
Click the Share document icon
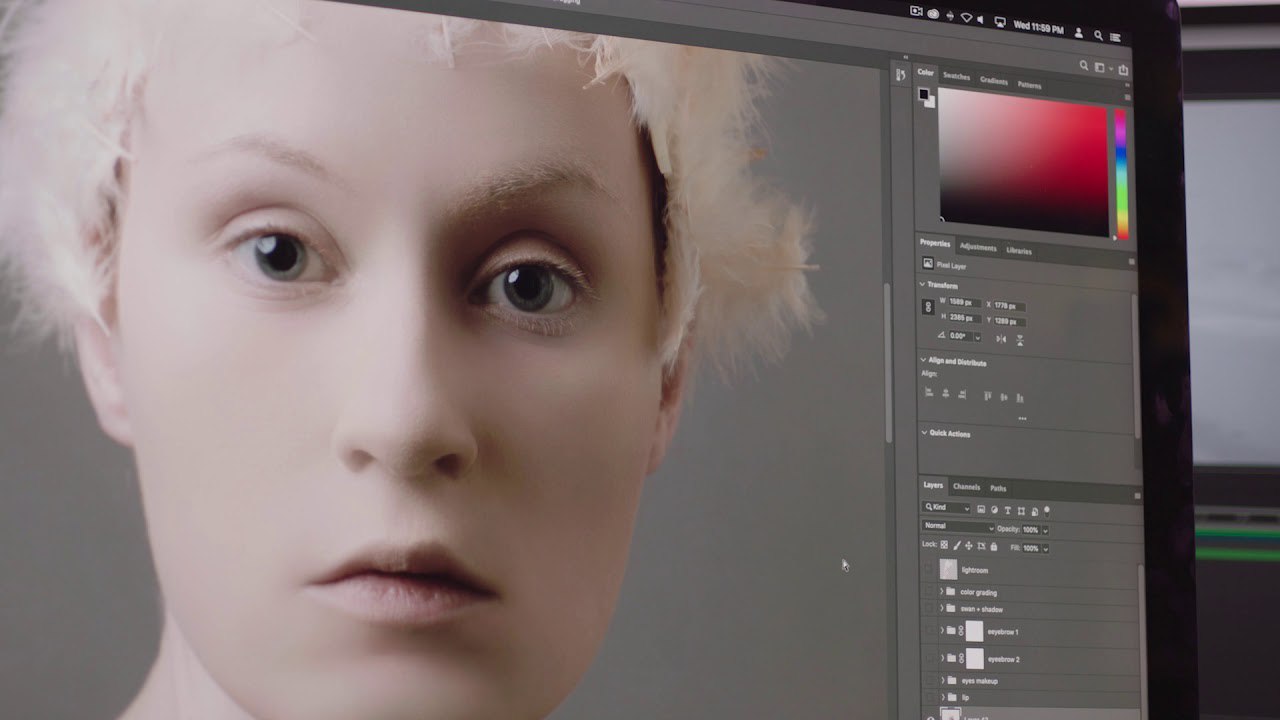click(x=1123, y=69)
